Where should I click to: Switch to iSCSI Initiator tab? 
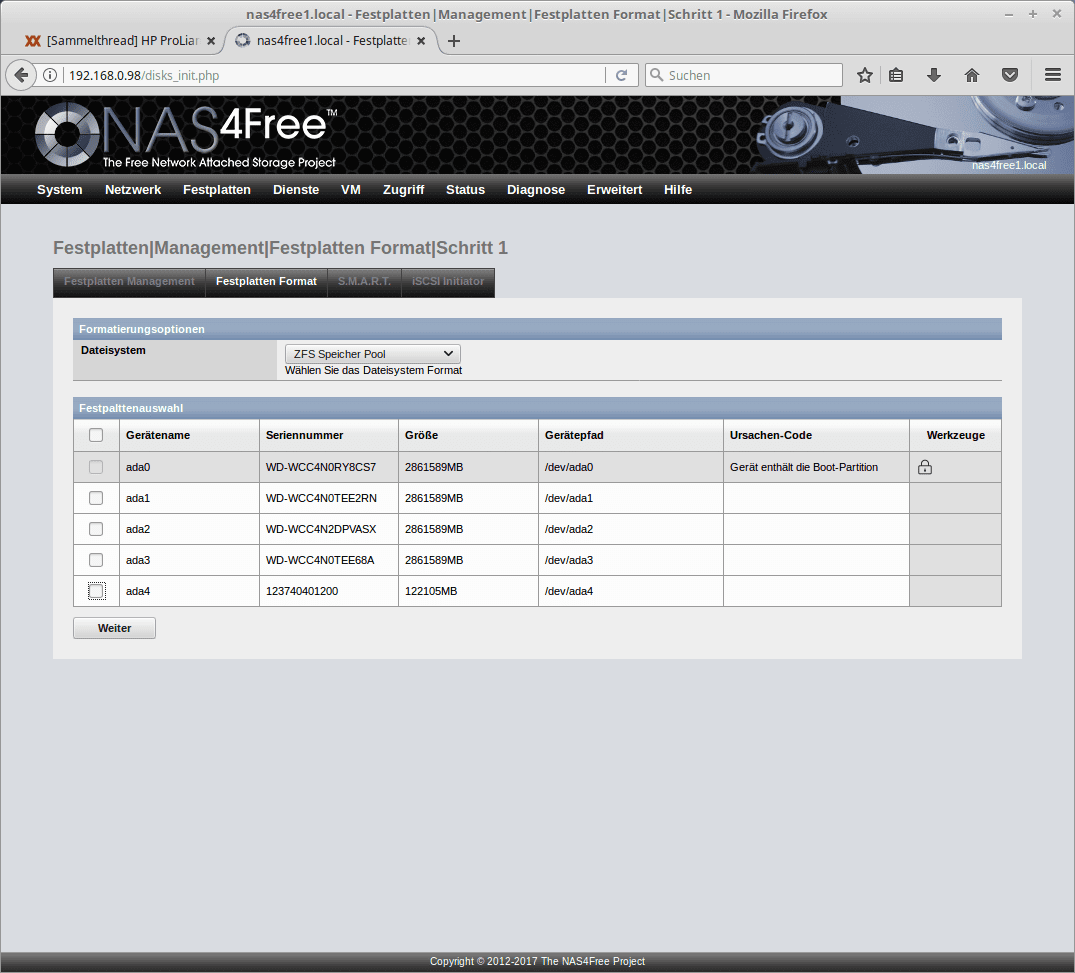coord(448,282)
